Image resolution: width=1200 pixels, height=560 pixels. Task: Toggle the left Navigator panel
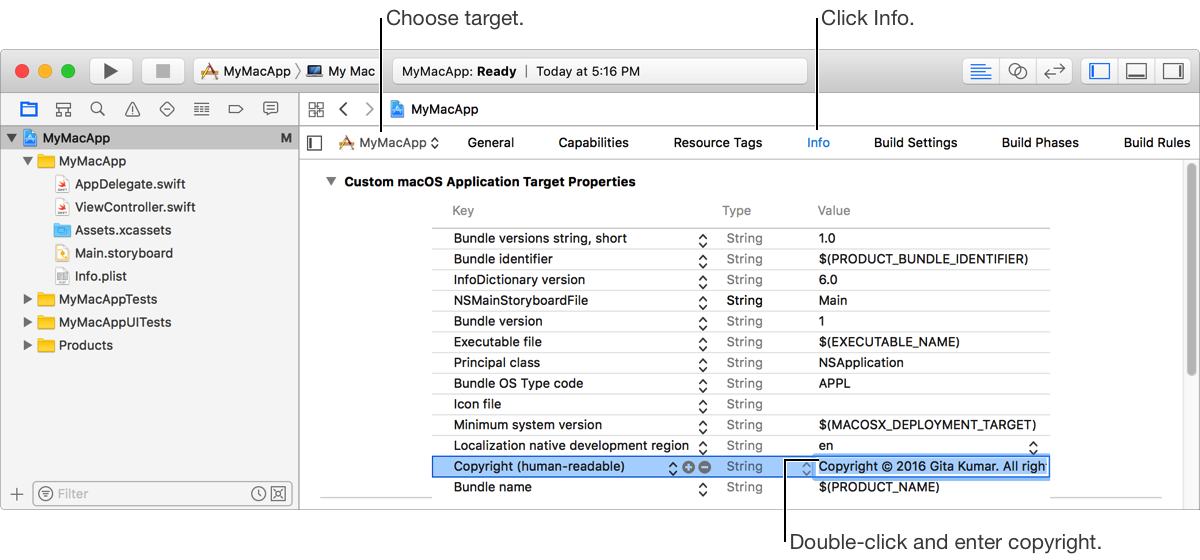tap(1100, 71)
